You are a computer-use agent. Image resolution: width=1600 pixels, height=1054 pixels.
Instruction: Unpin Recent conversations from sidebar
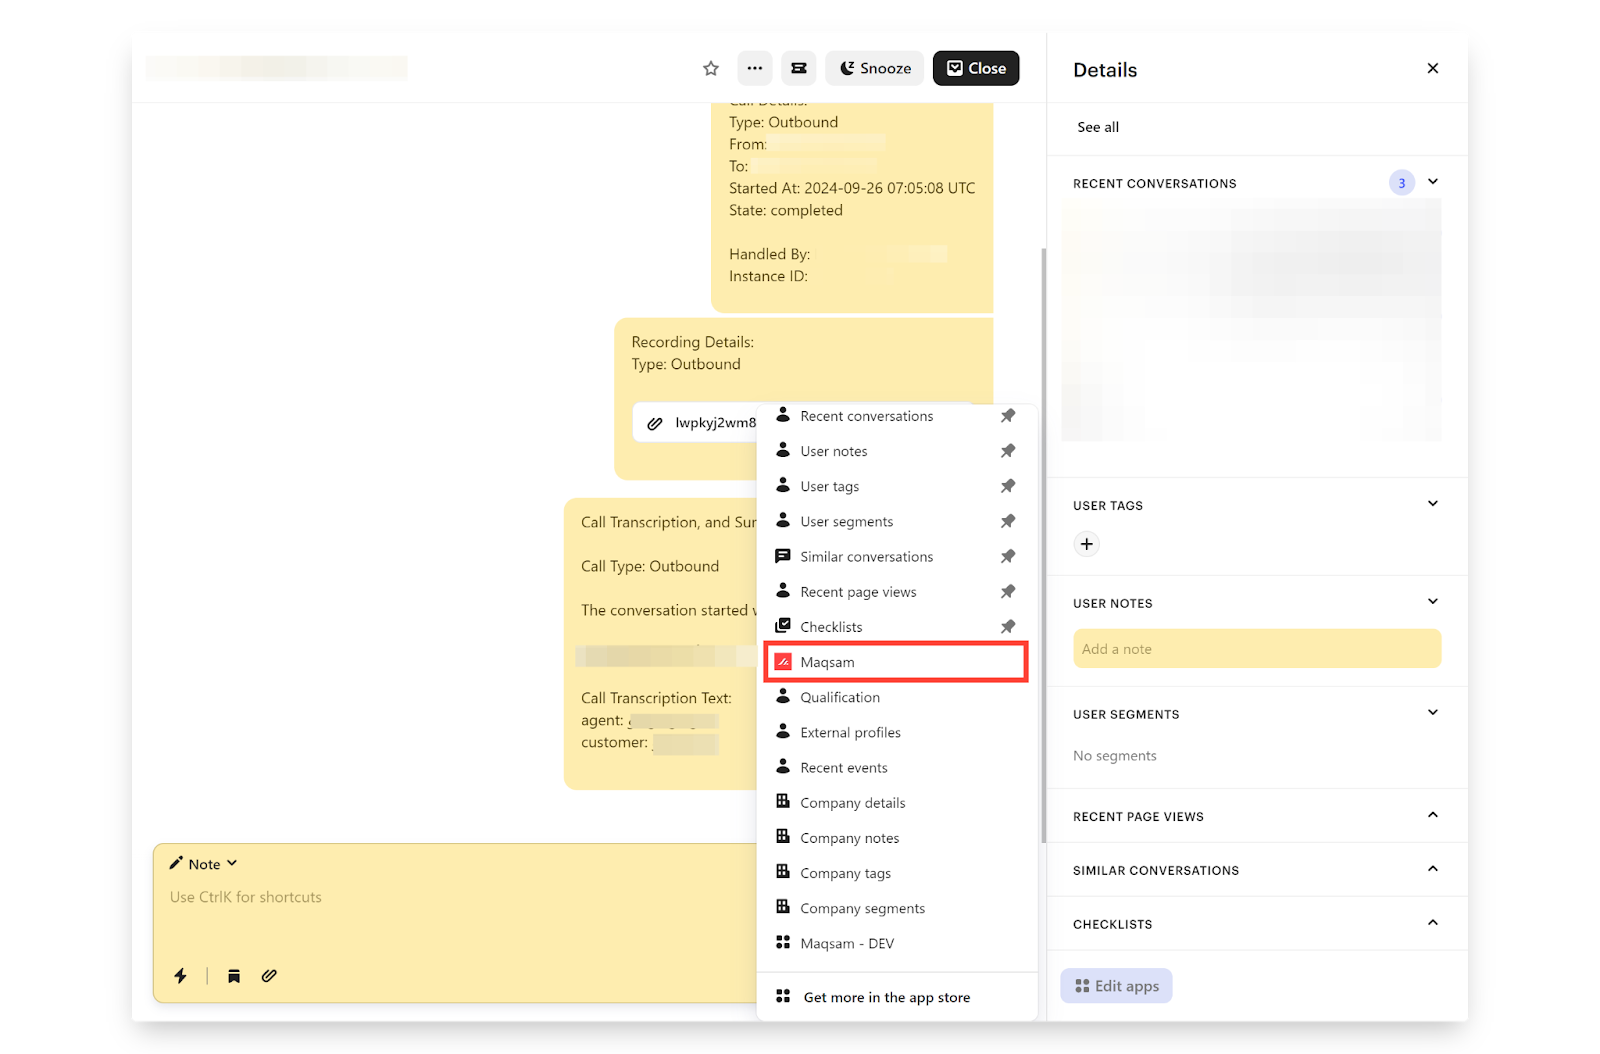click(1008, 416)
